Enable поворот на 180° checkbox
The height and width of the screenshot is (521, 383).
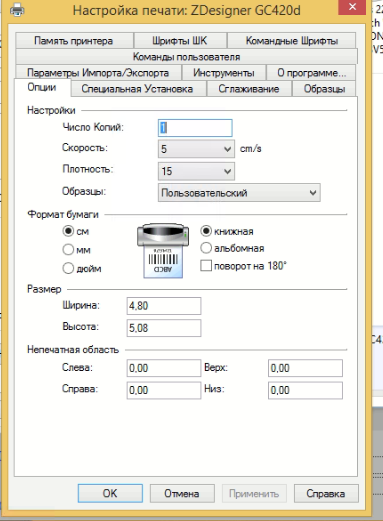206,266
